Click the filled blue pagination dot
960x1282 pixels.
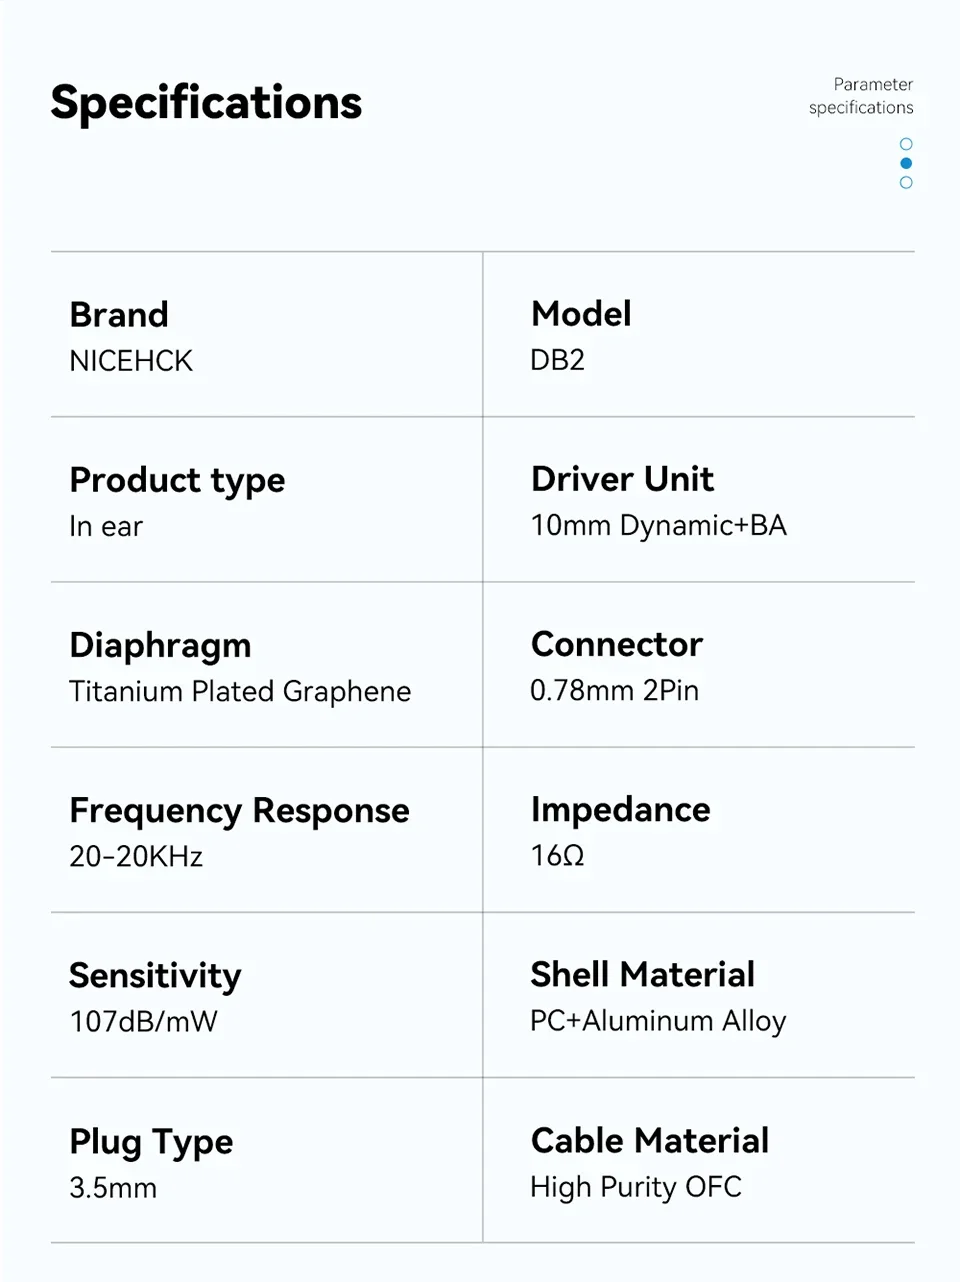click(x=906, y=163)
